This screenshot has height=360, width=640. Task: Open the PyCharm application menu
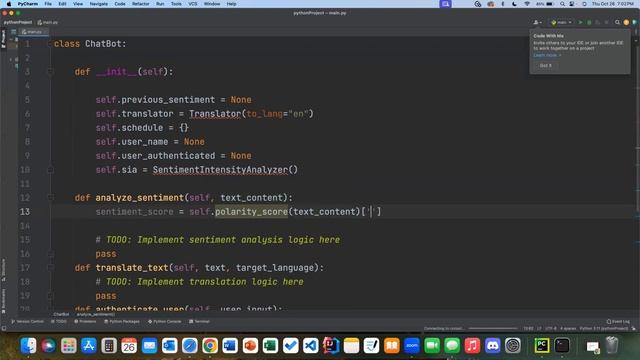pos(28,4)
